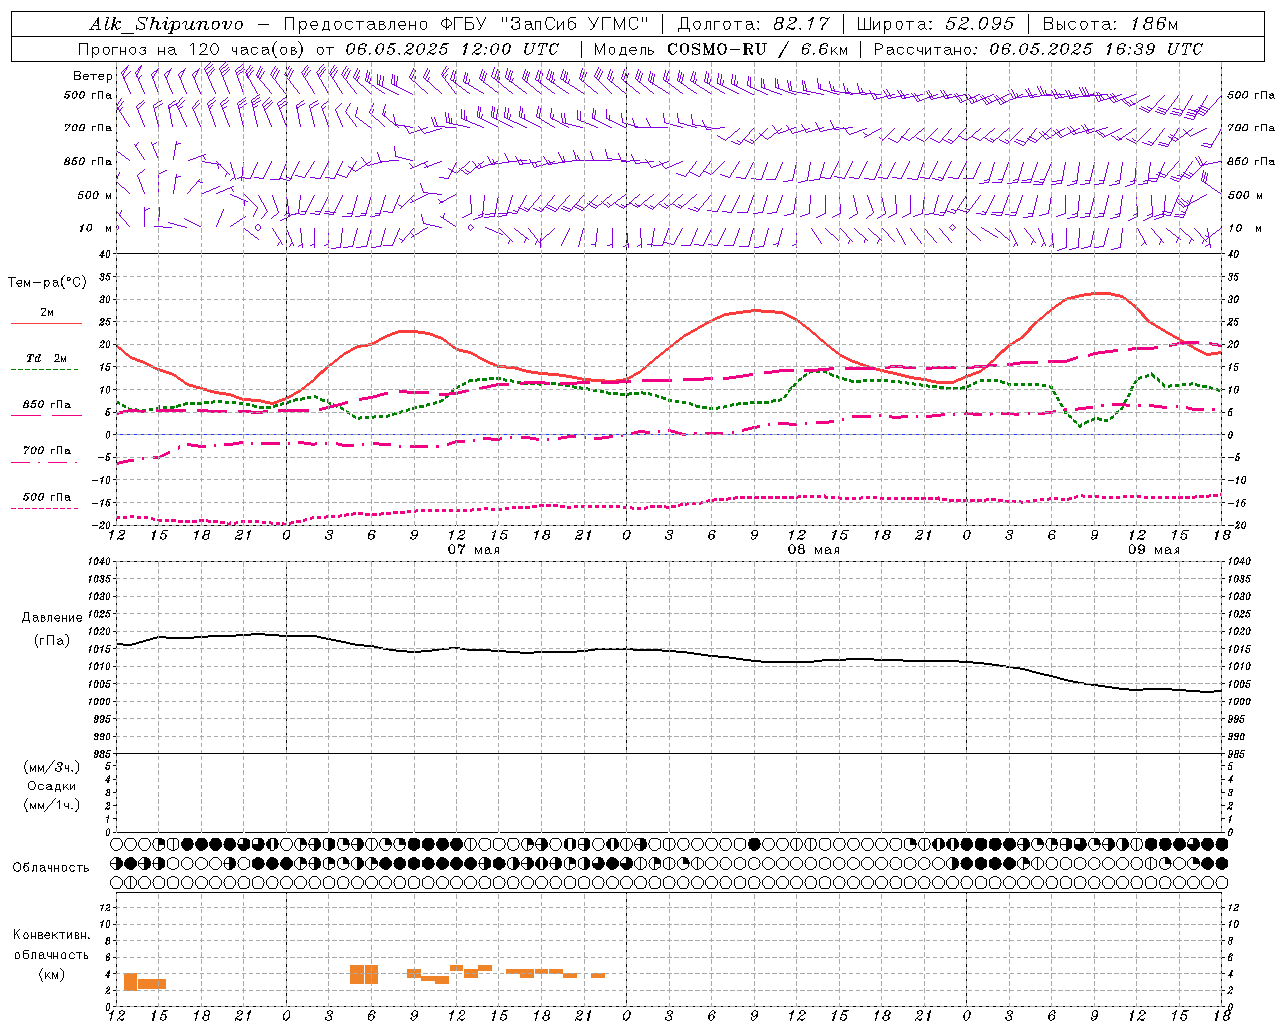Click the (мм/1ч.) precipitation unit label

click(52, 805)
